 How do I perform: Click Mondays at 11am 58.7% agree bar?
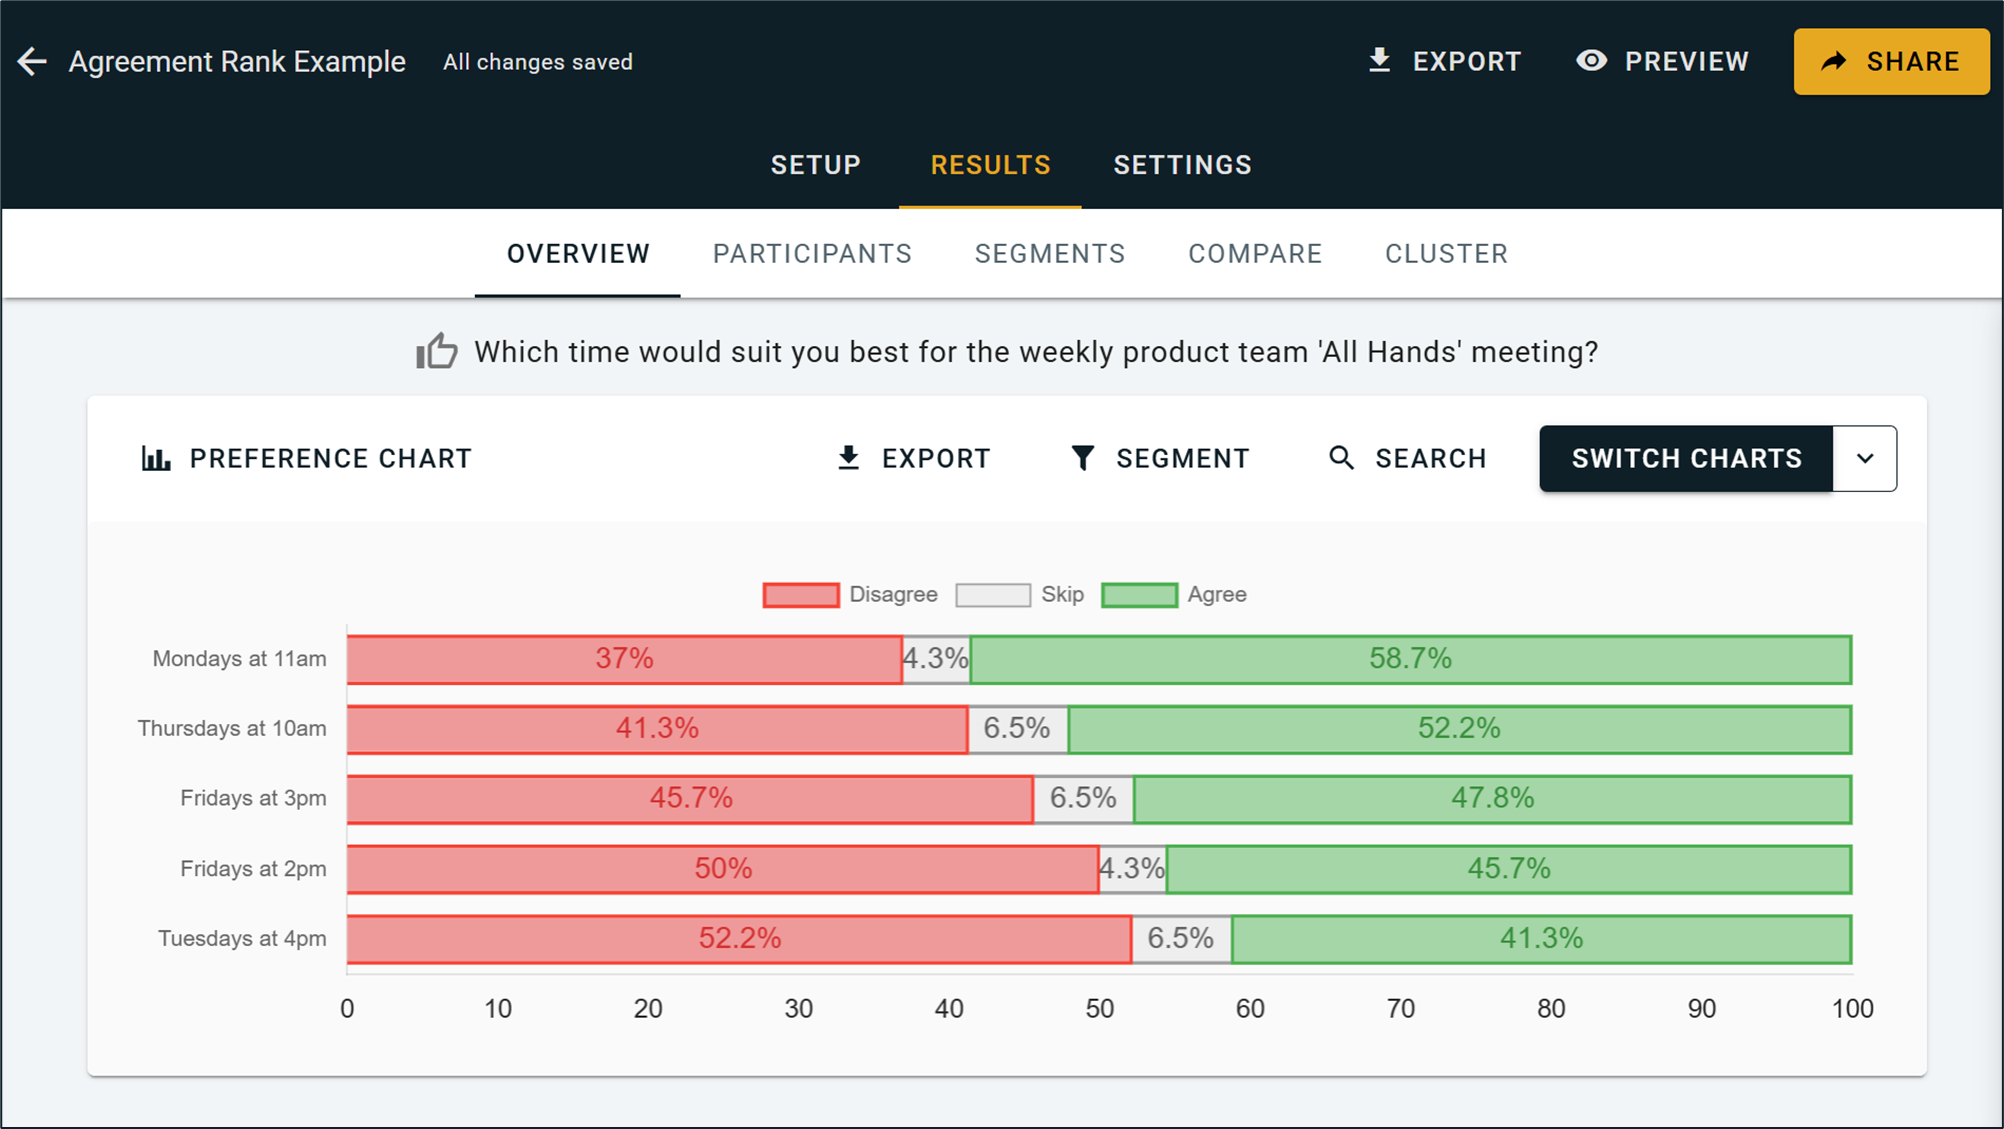click(x=1410, y=660)
